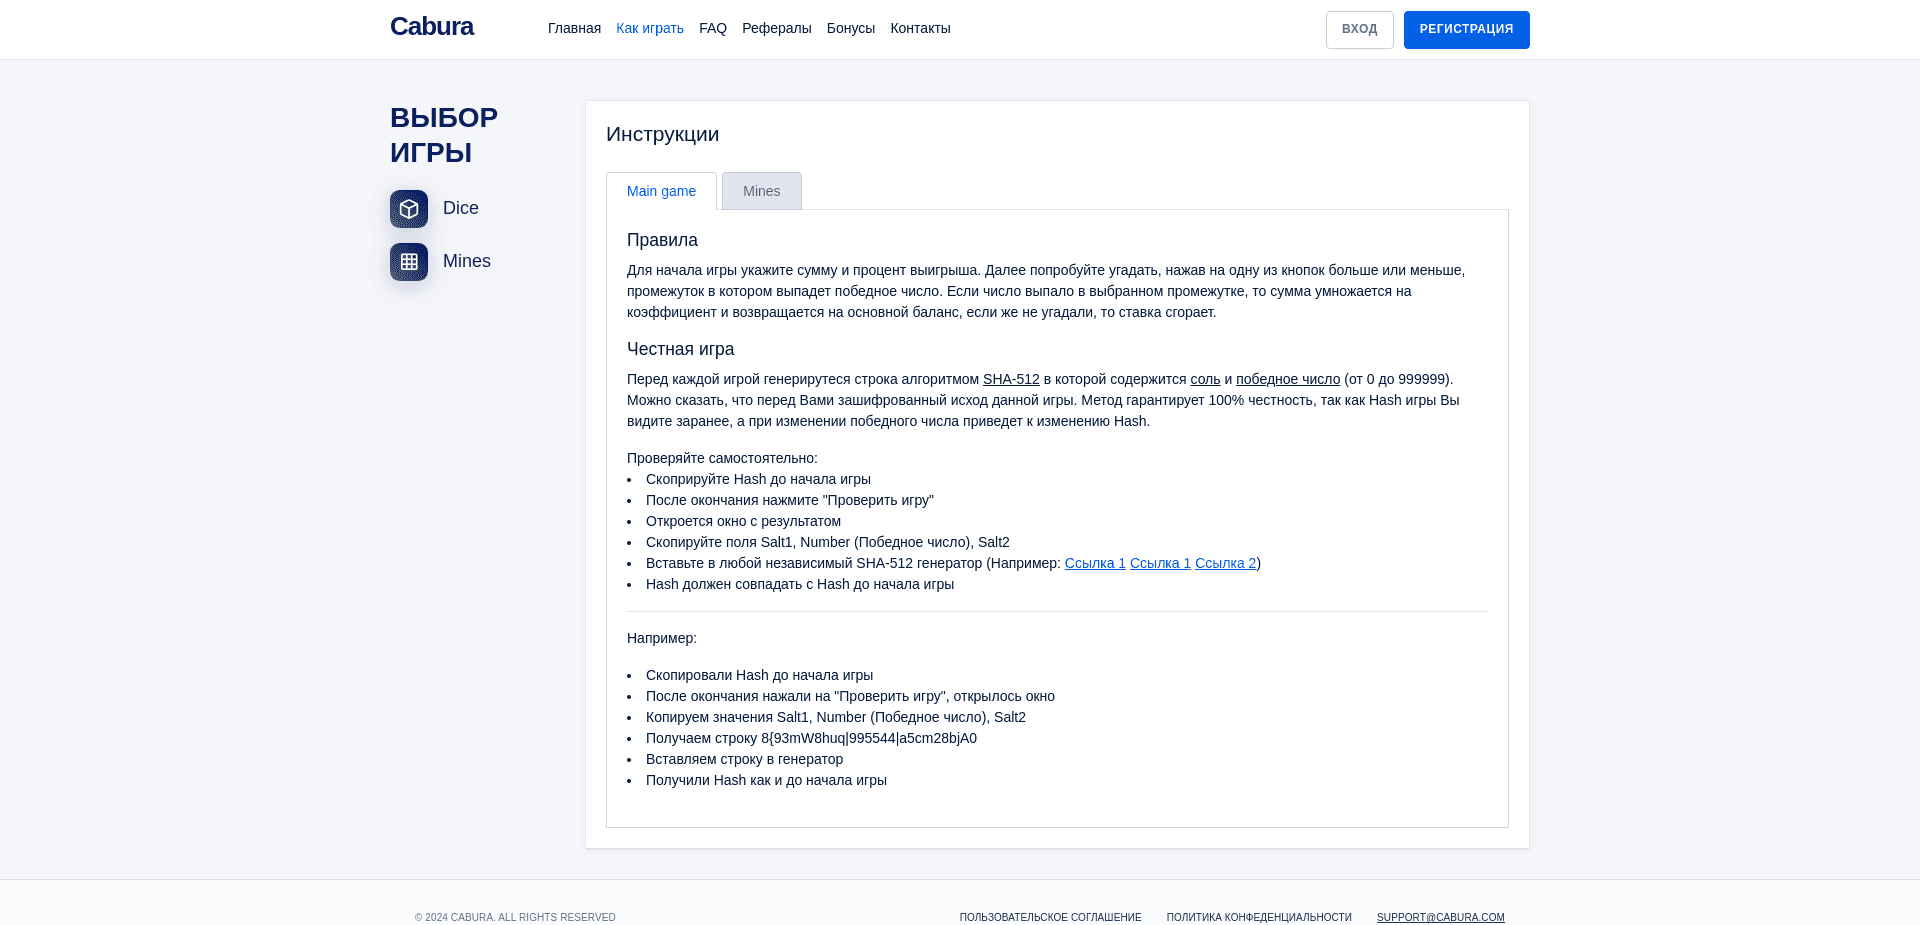The height and width of the screenshot is (925, 1920).
Task: Open the Бонусы menu item
Action: 851,28
